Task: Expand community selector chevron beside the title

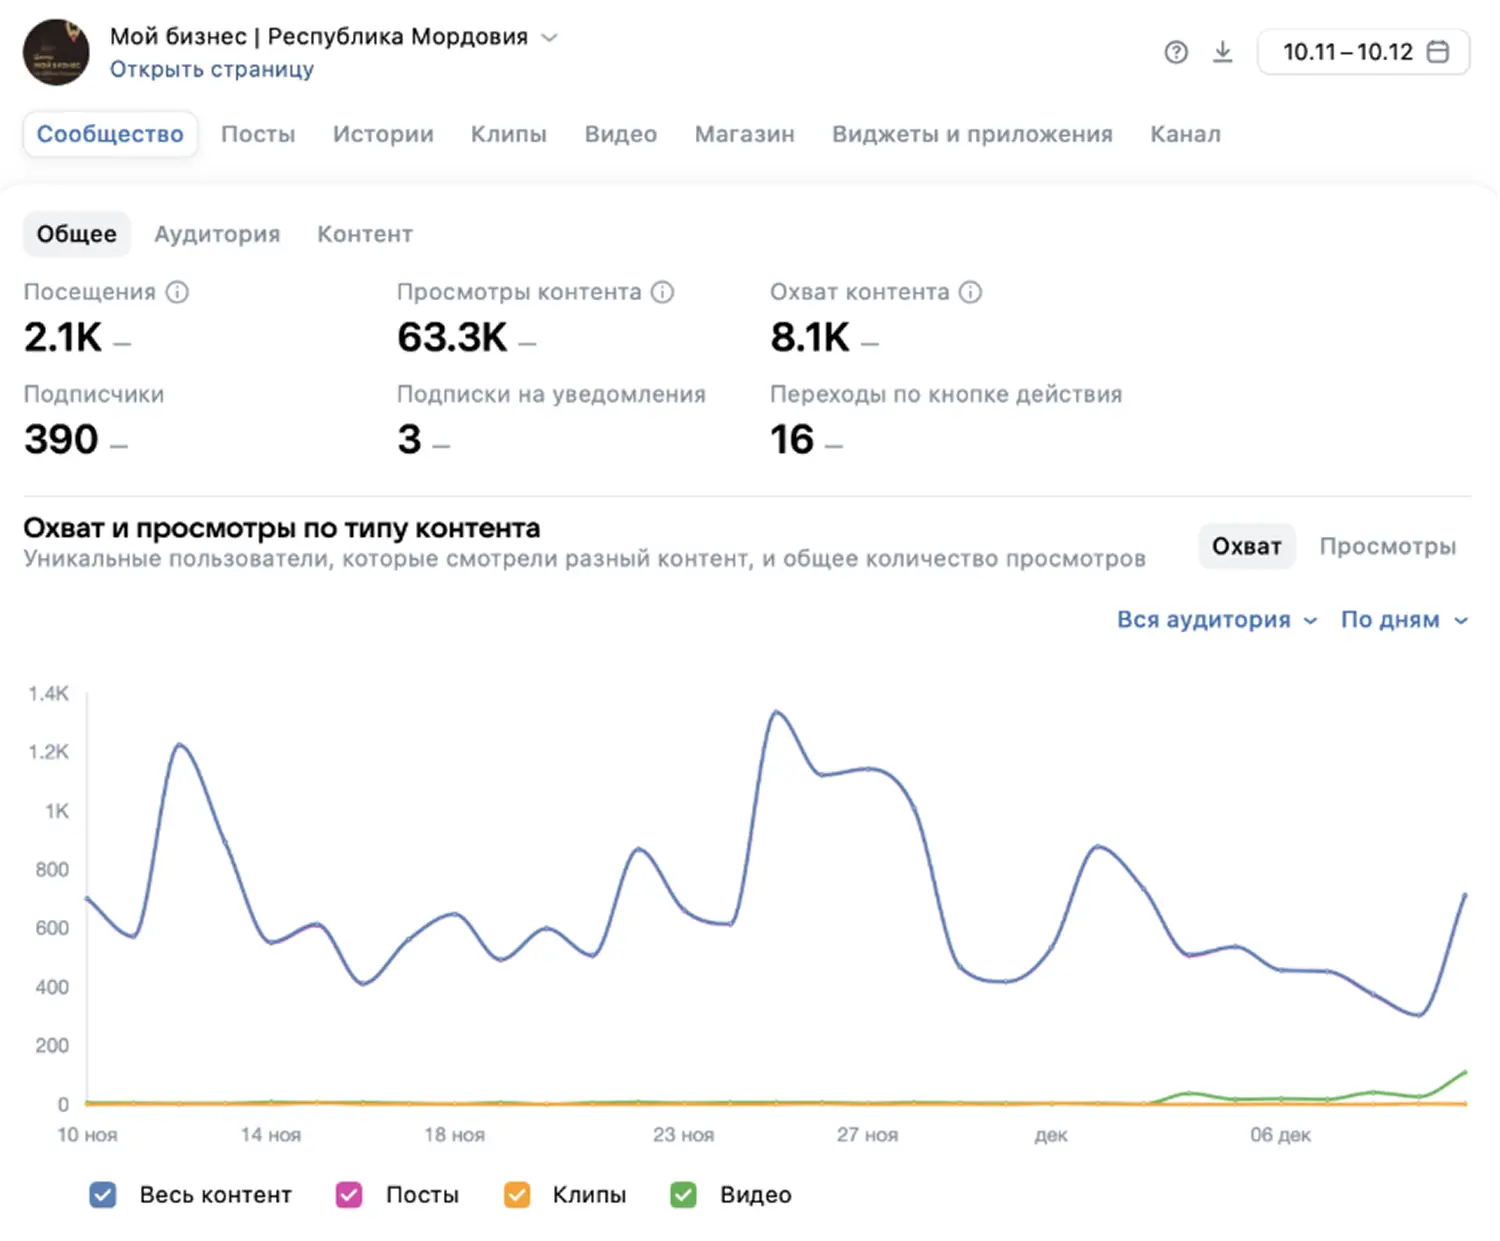Action: coord(549,38)
